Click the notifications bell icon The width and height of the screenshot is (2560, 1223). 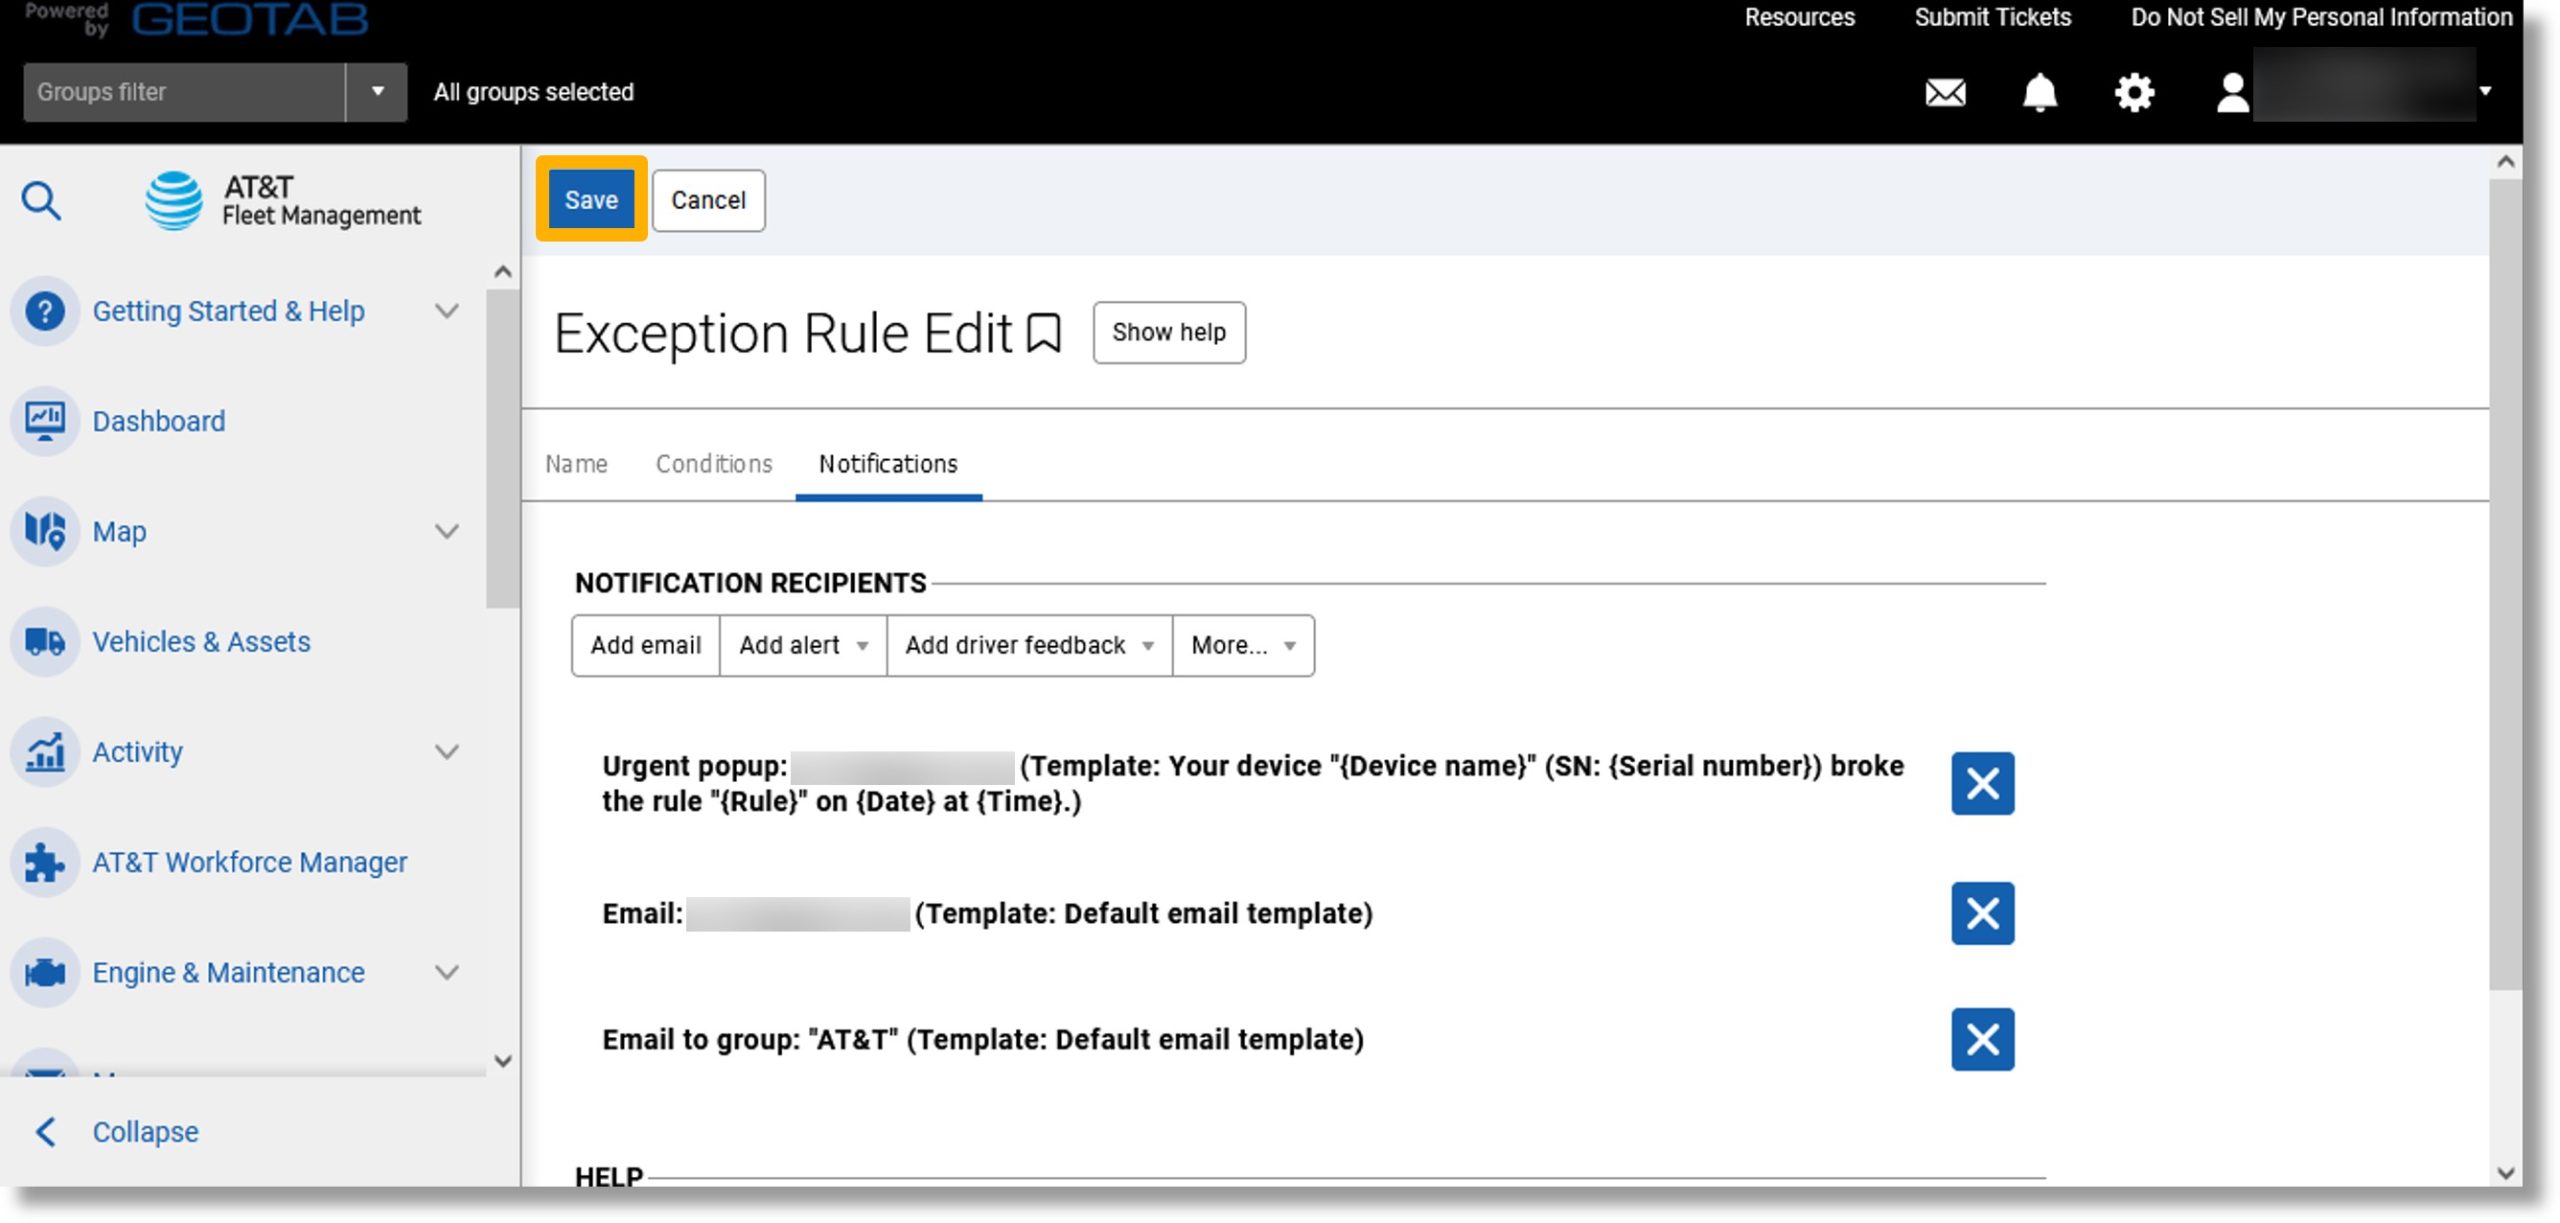(x=2039, y=90)
